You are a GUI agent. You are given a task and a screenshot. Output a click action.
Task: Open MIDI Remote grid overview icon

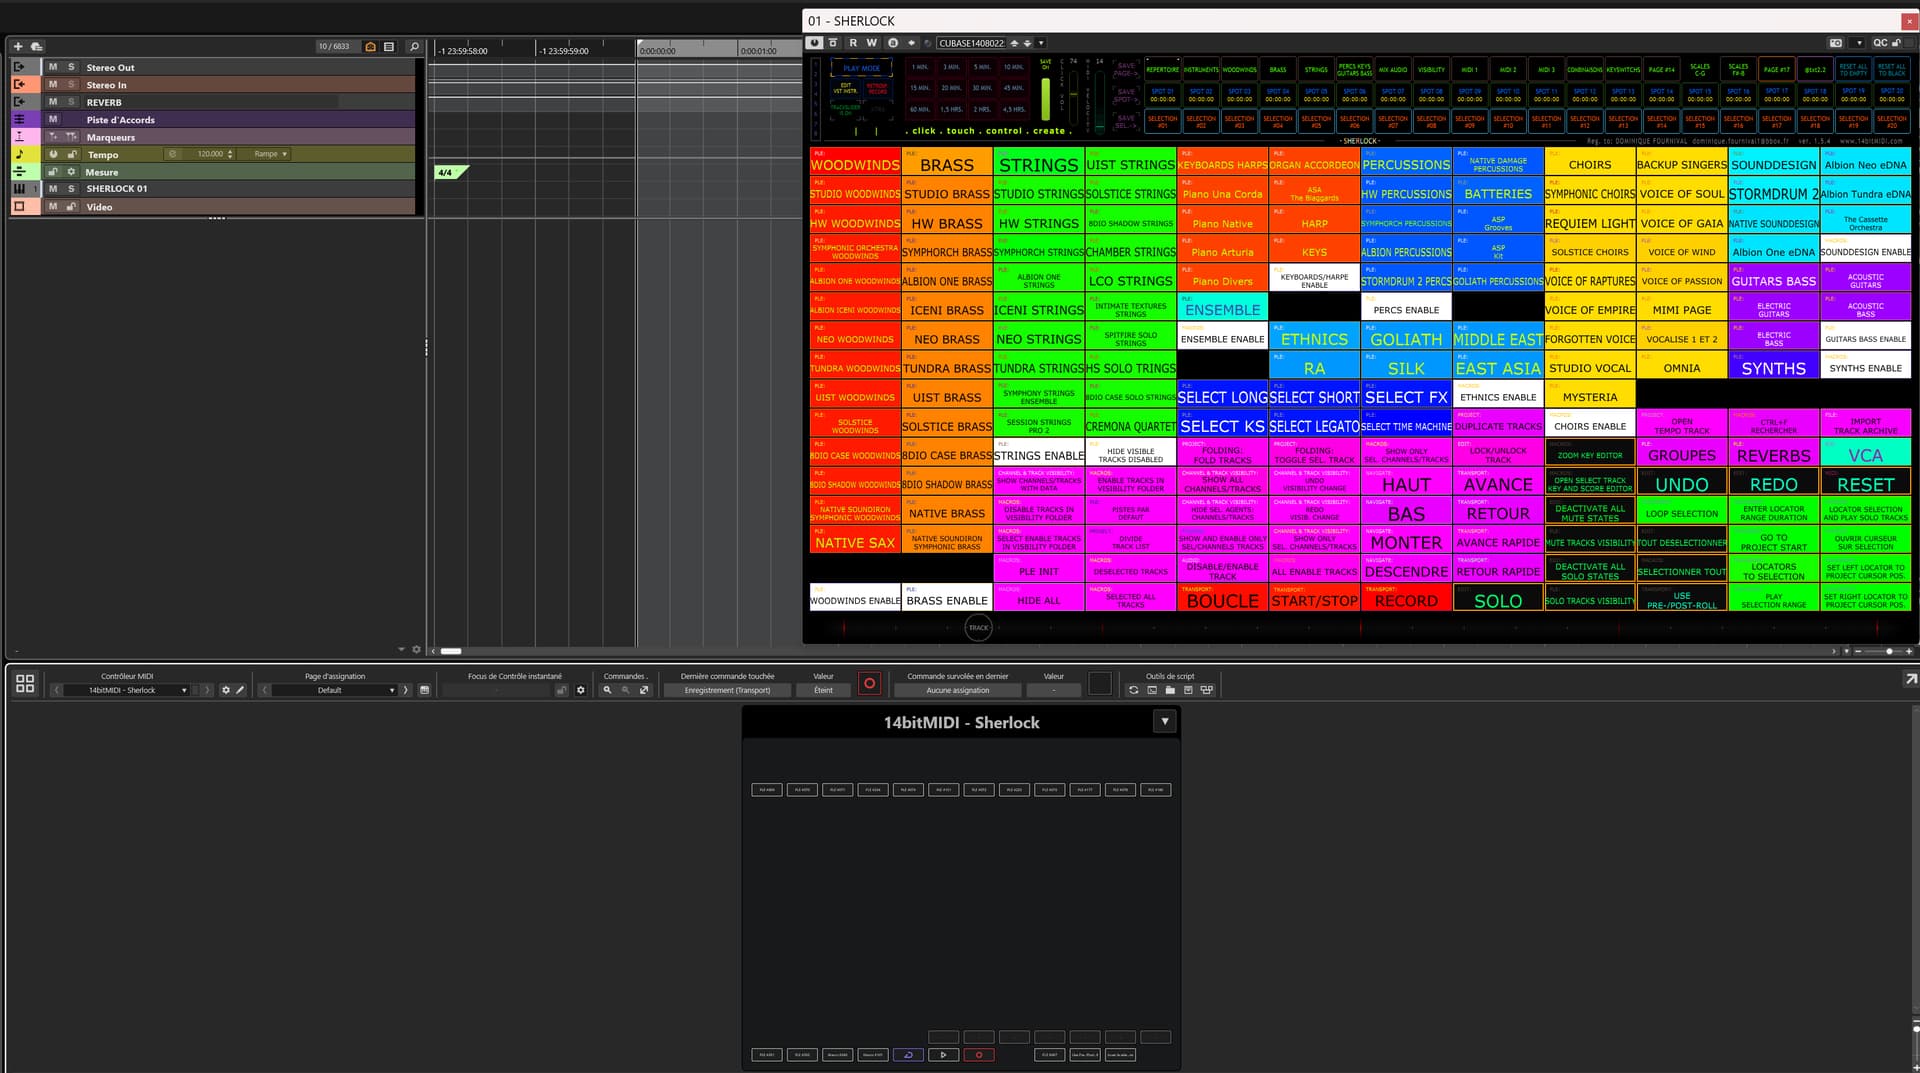[x=25, y=683]
